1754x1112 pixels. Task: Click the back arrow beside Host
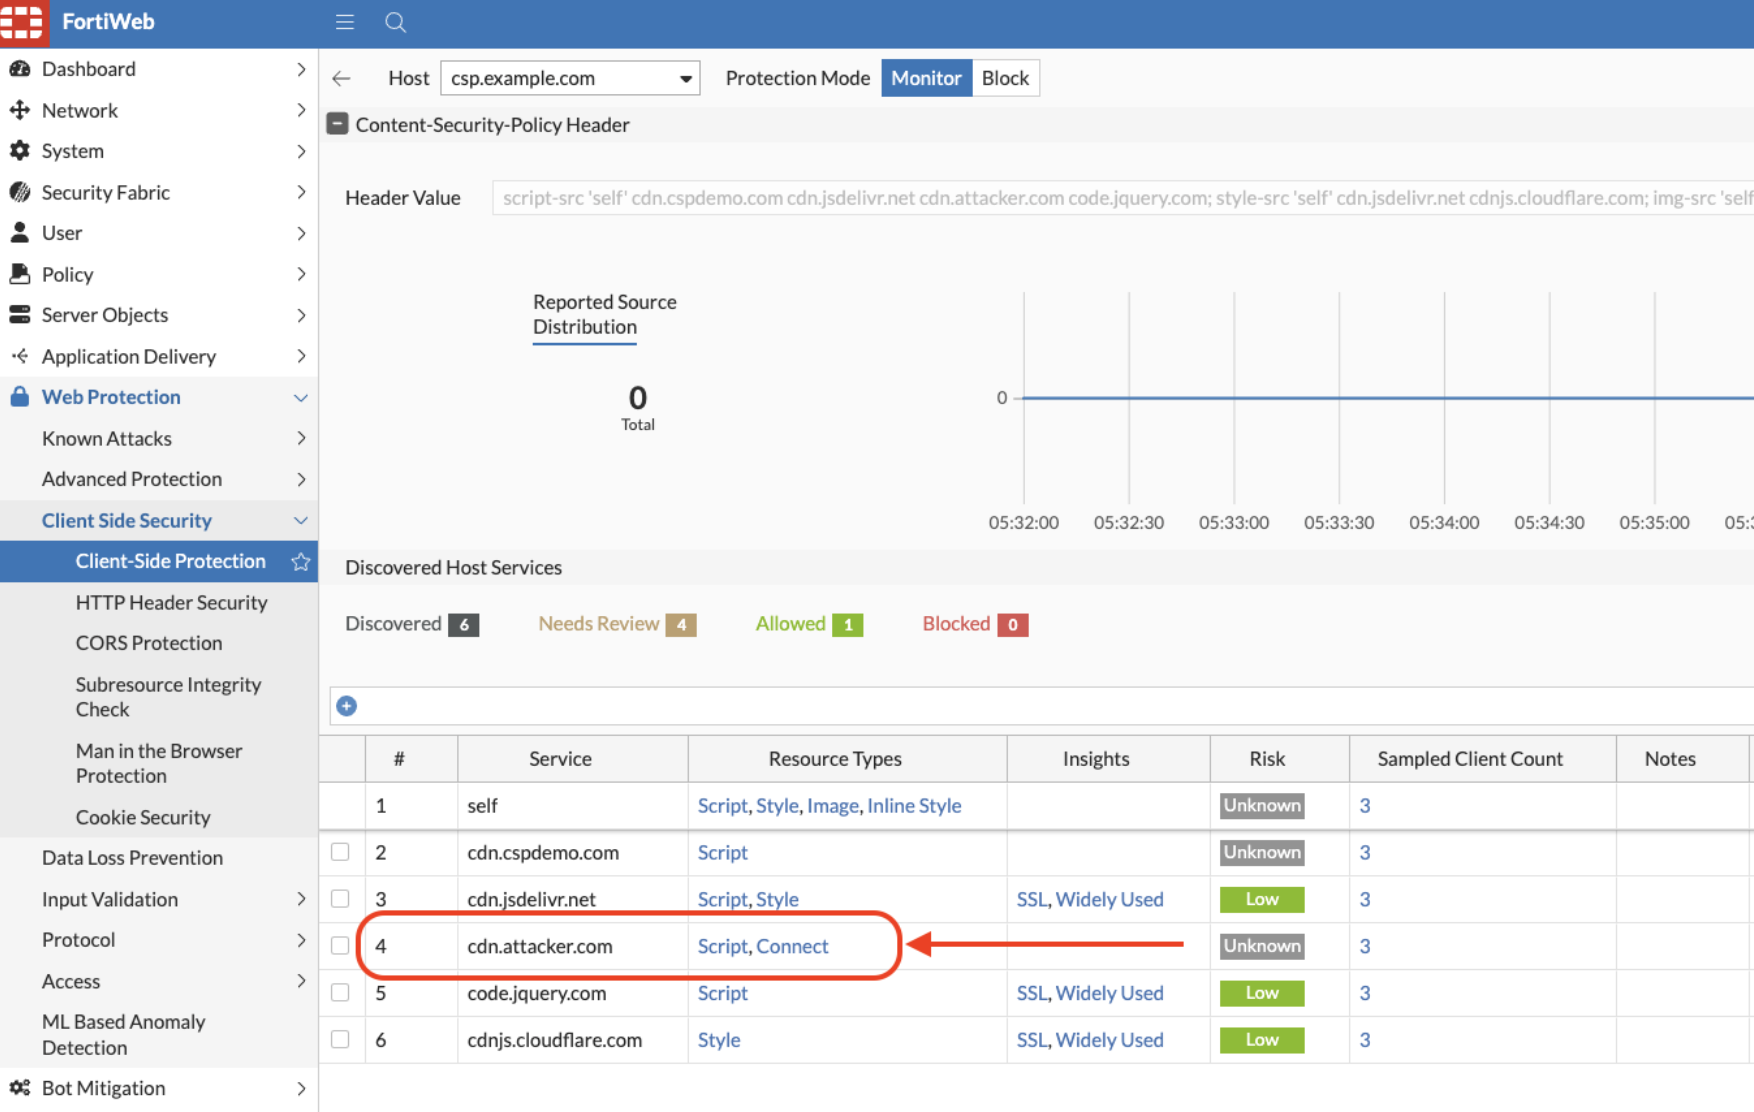point(342,78)
